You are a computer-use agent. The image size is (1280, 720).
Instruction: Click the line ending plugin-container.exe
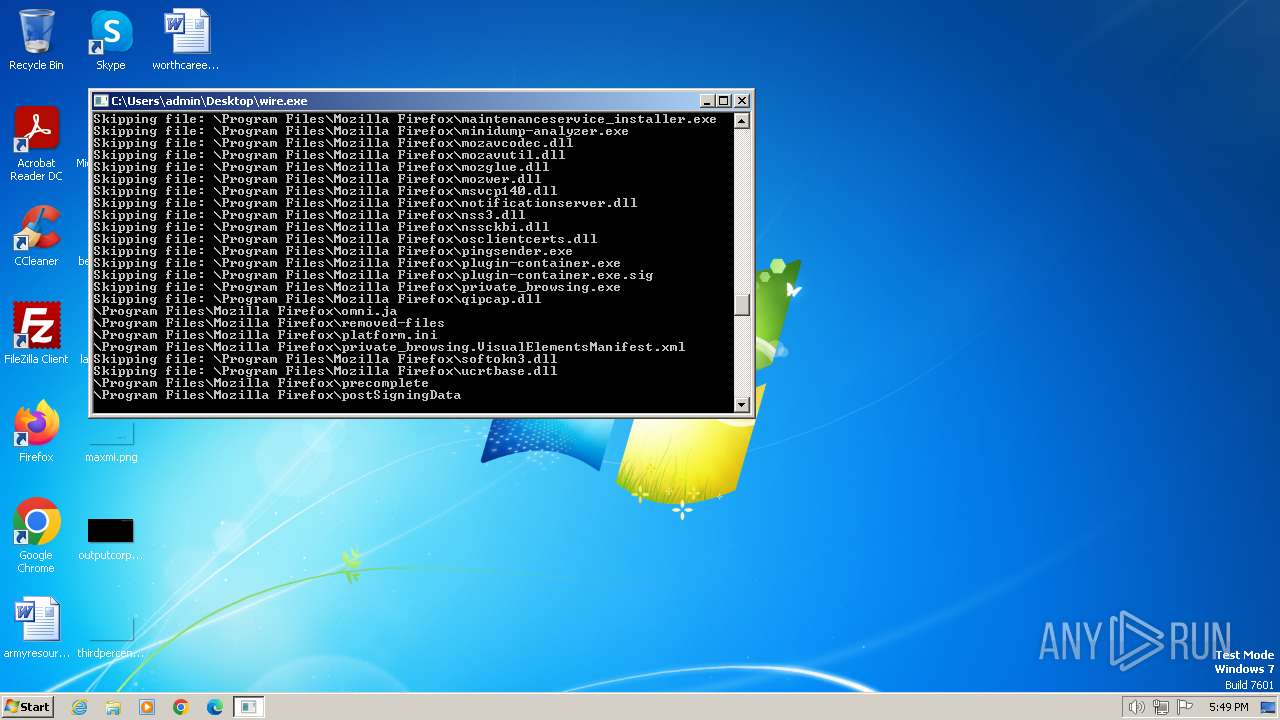point(357,263)
